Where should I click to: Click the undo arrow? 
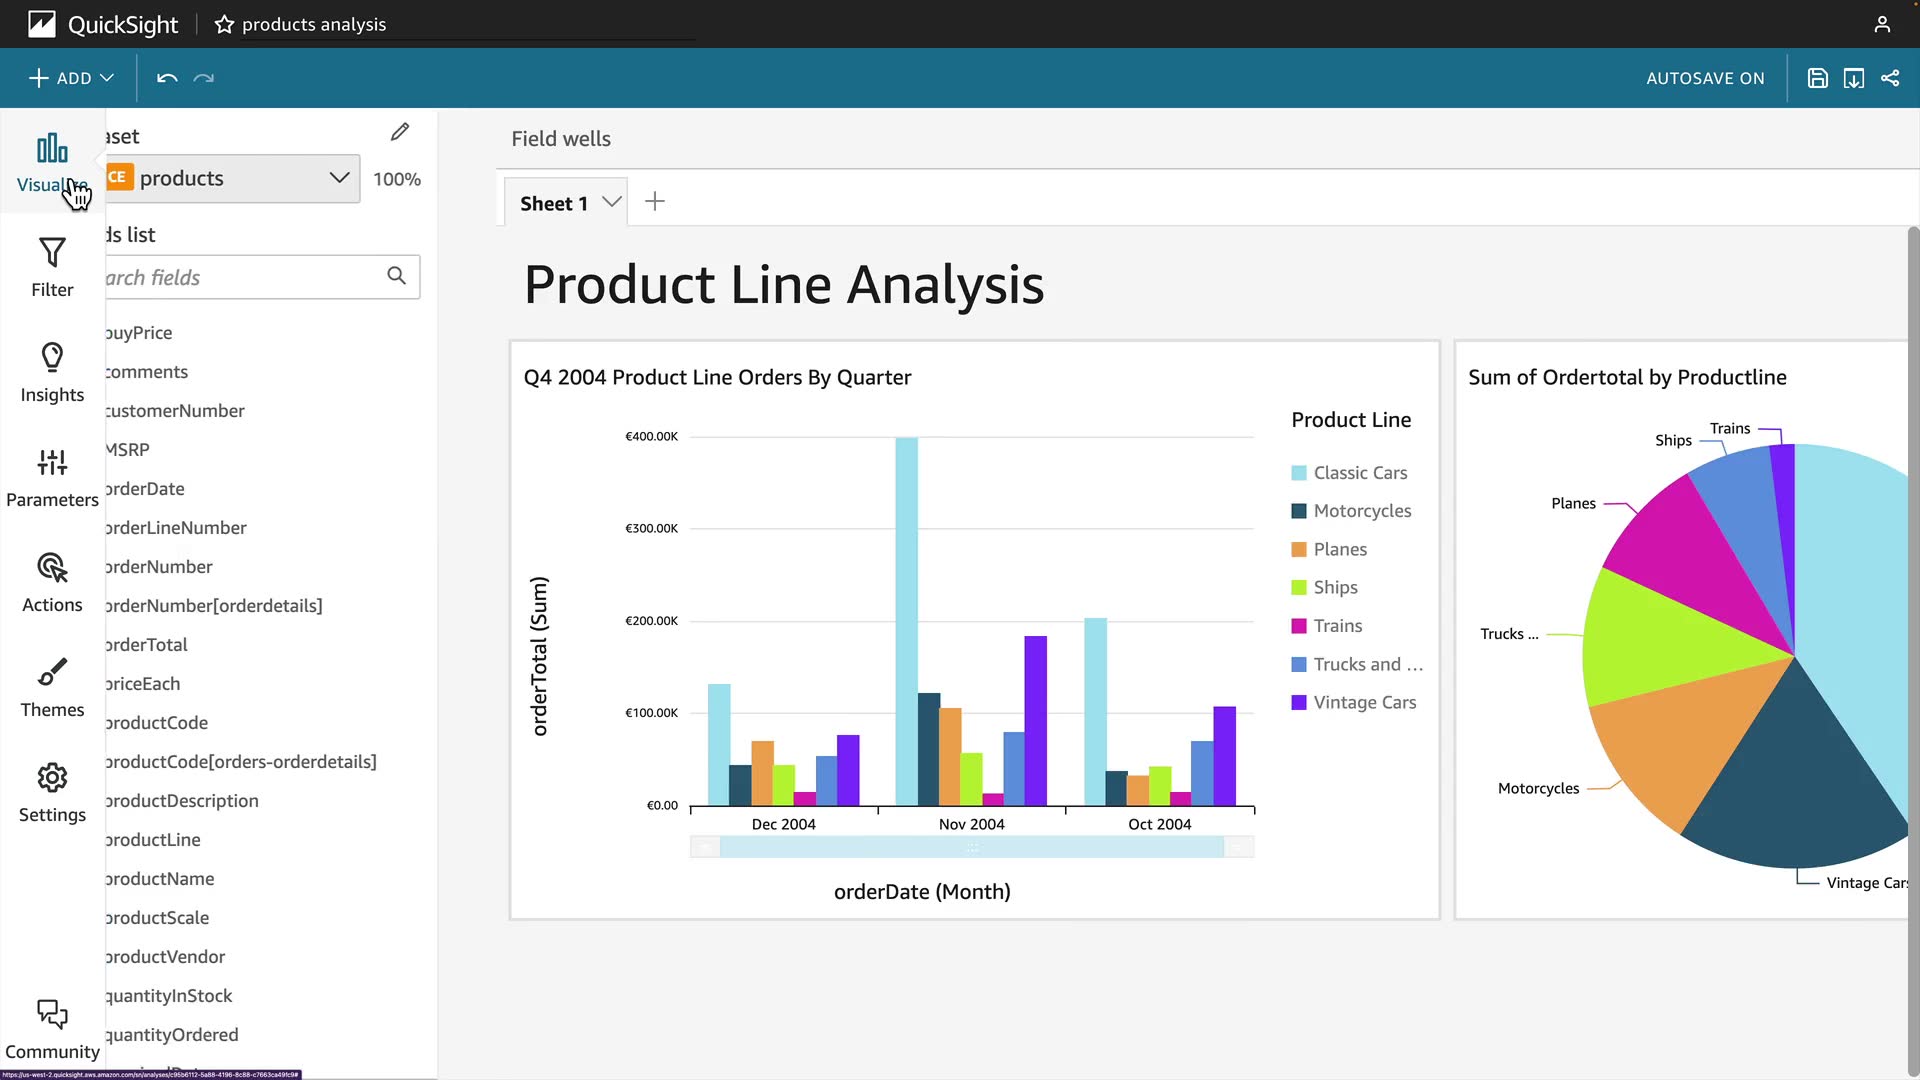[x=167, y=78]
